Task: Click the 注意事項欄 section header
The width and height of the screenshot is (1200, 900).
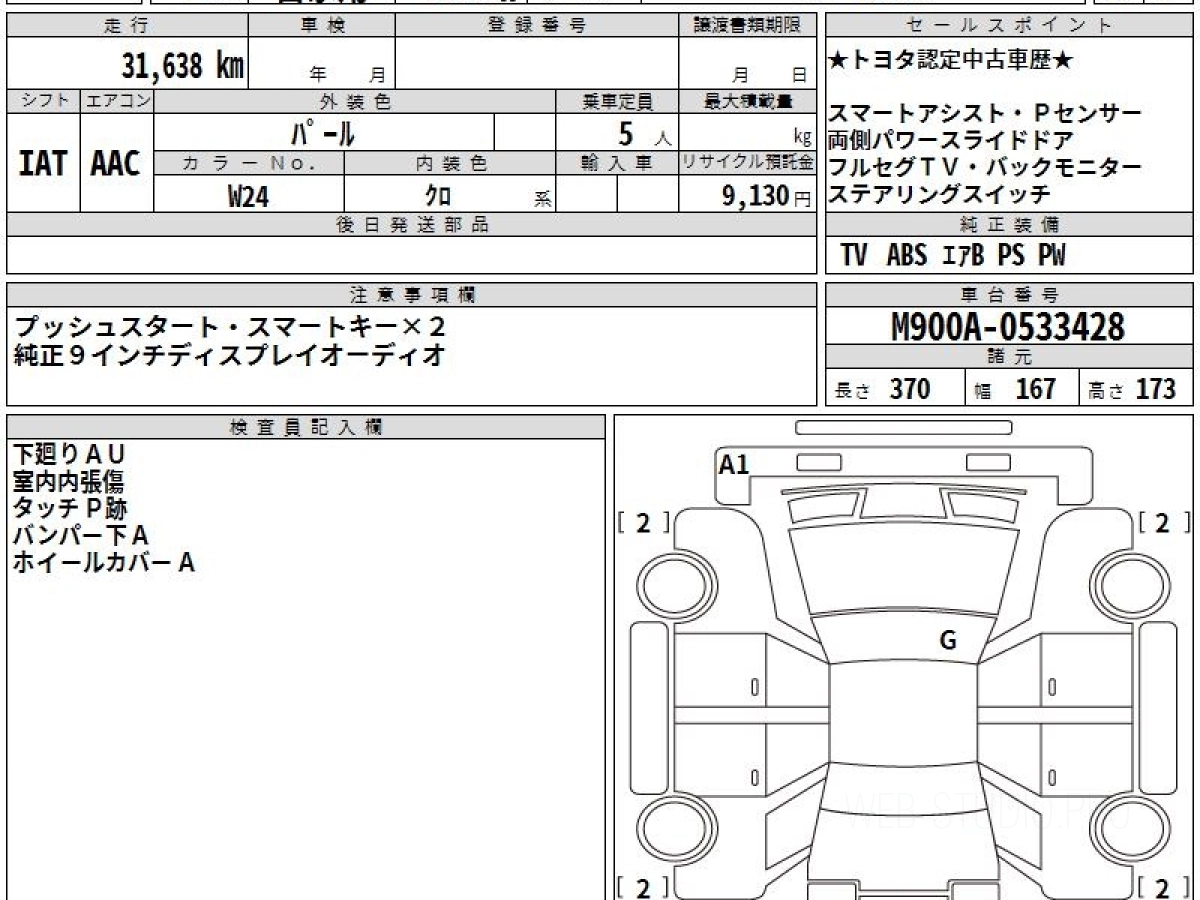Action: coord(411,295)
